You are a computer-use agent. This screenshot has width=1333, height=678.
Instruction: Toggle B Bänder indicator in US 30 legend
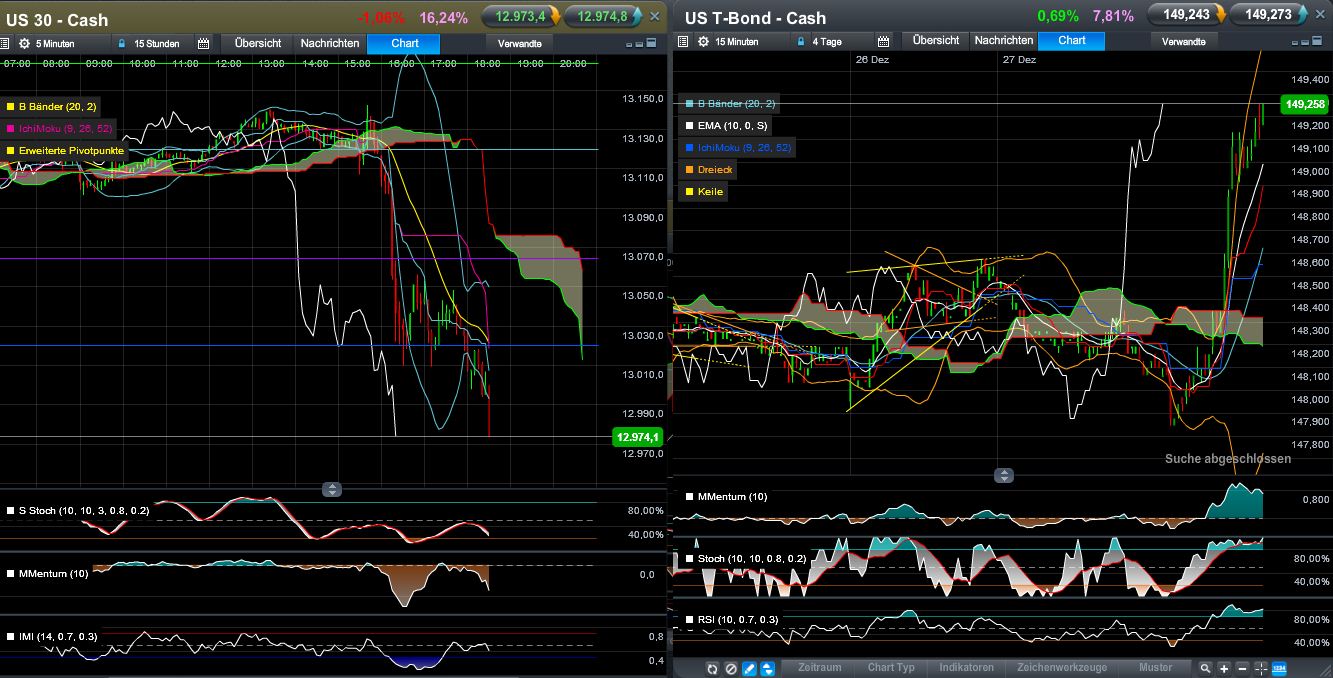[x=56, y=106]
